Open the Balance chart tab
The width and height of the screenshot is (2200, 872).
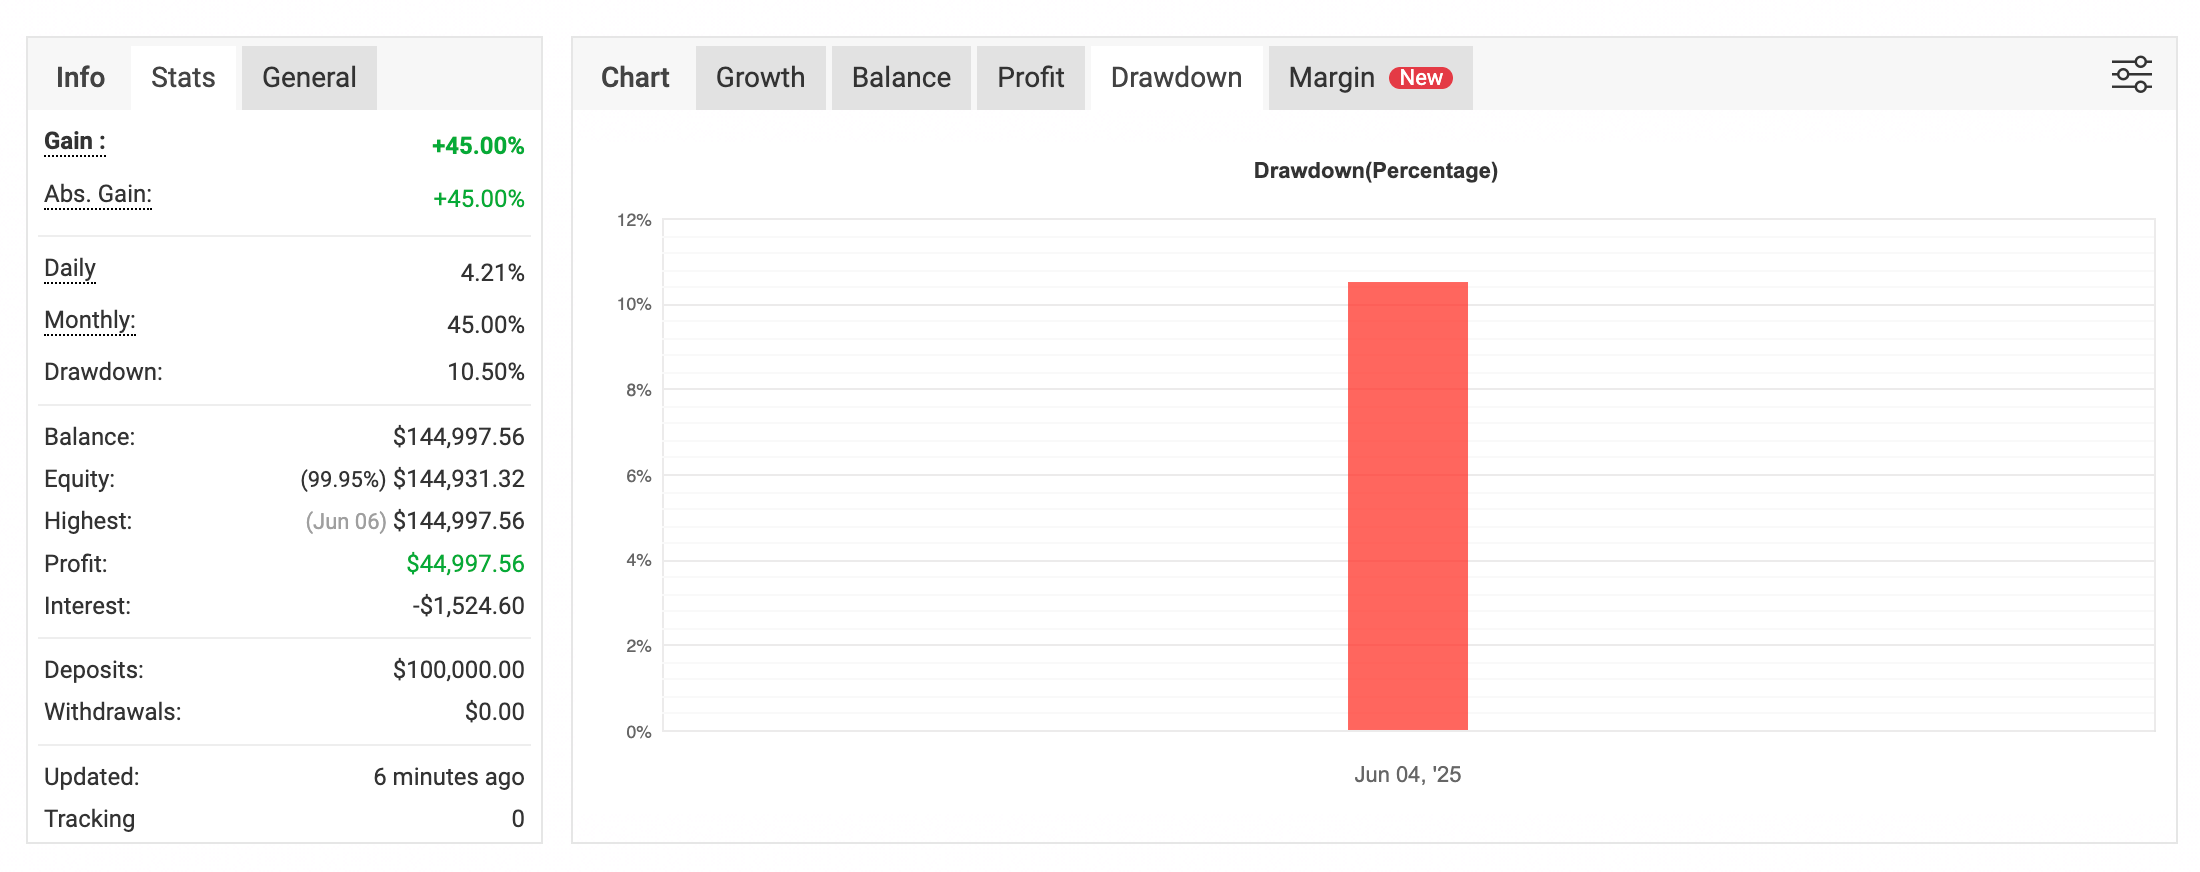pos(901,78)
